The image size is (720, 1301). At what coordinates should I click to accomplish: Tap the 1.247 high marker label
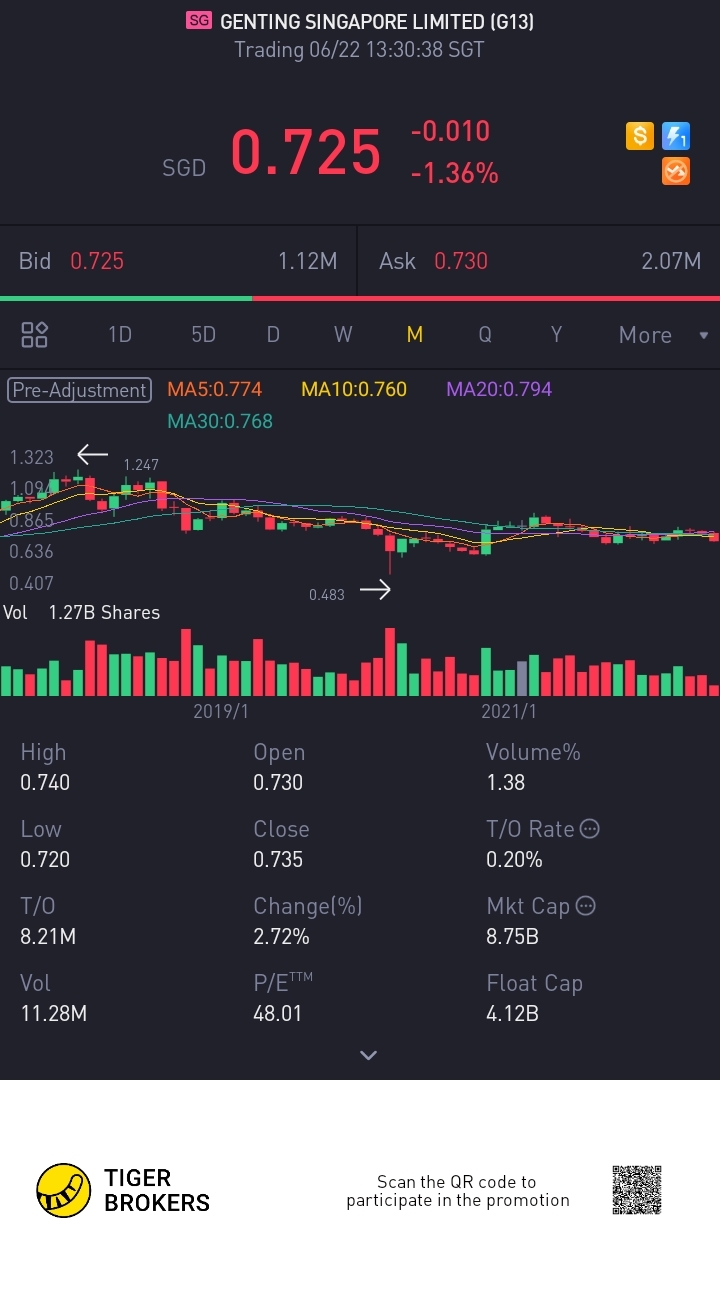141,465
